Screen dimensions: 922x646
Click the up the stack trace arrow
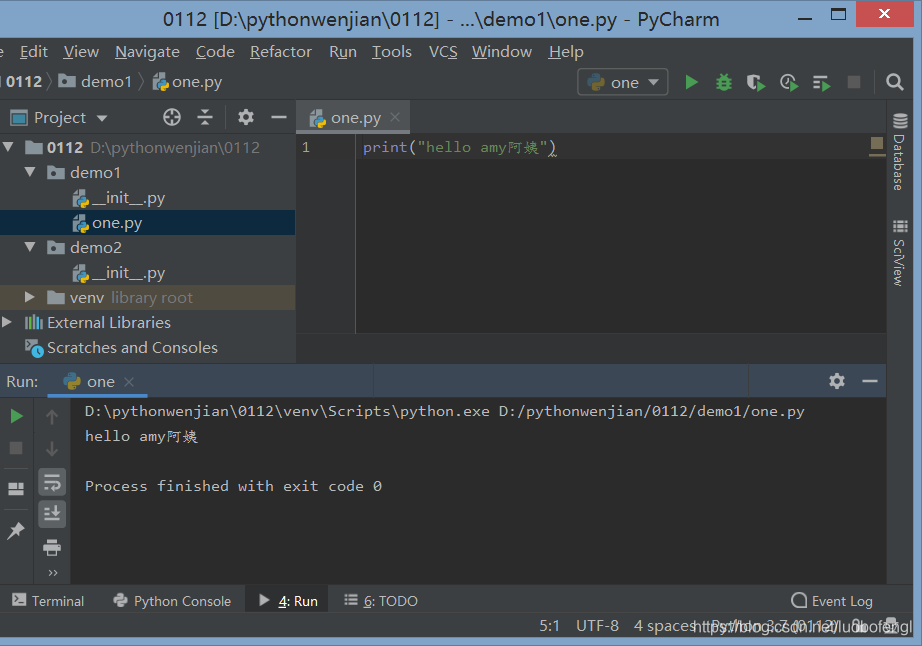52,417
